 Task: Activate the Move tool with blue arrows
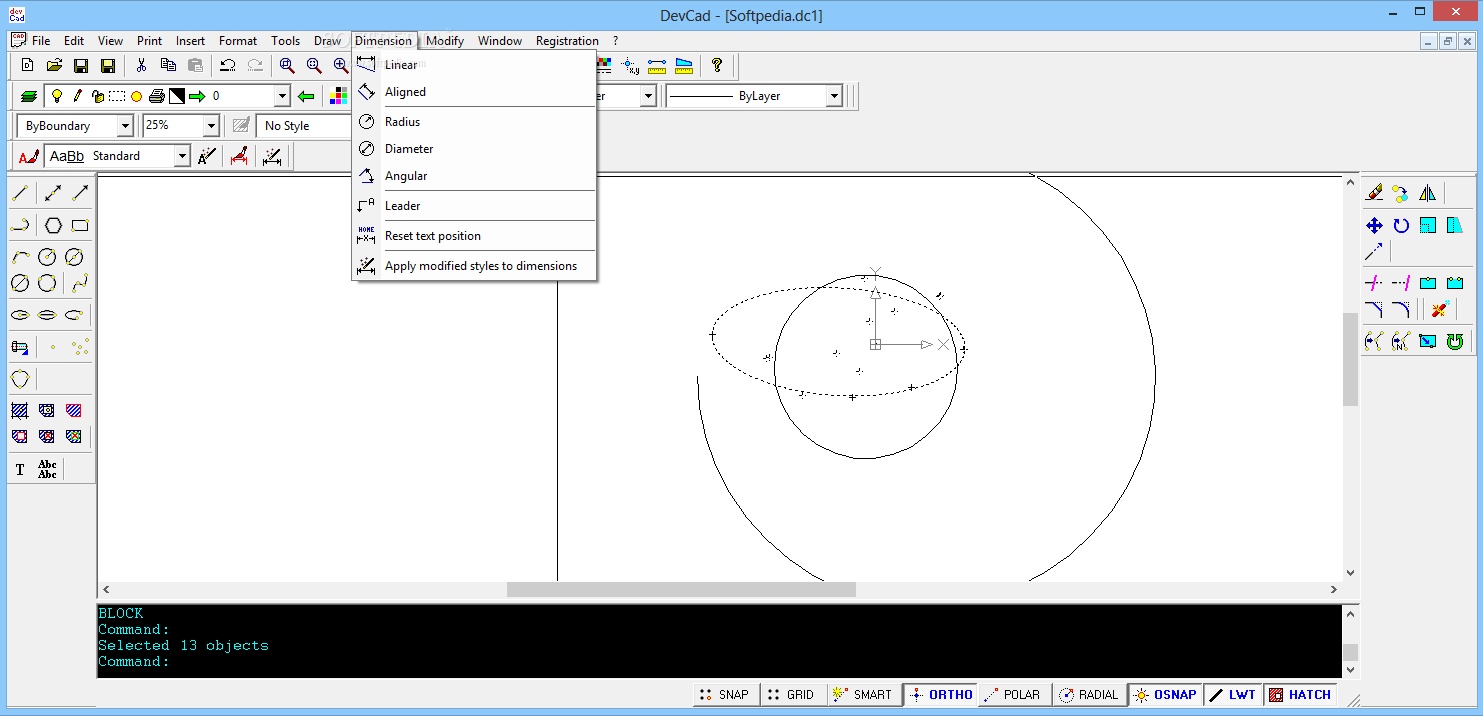coord(1374,226)
